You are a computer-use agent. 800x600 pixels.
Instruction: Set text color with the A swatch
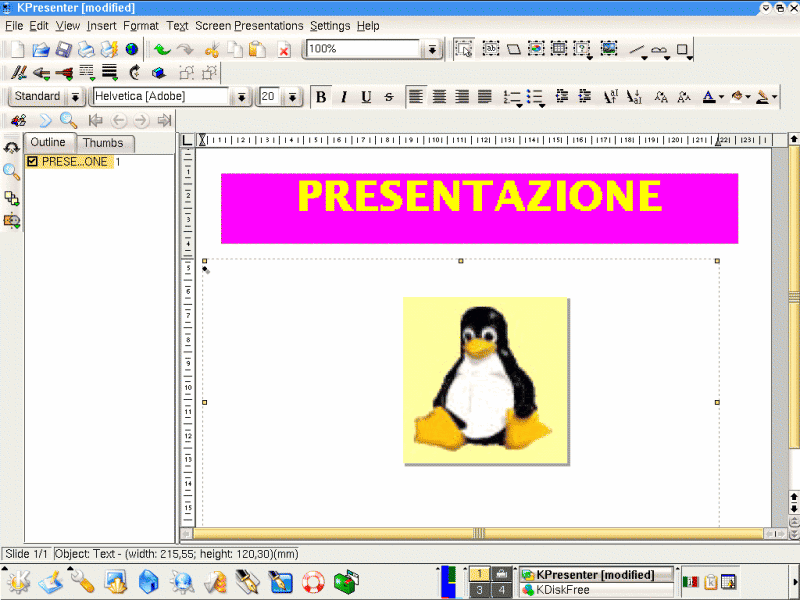[709, 96]
